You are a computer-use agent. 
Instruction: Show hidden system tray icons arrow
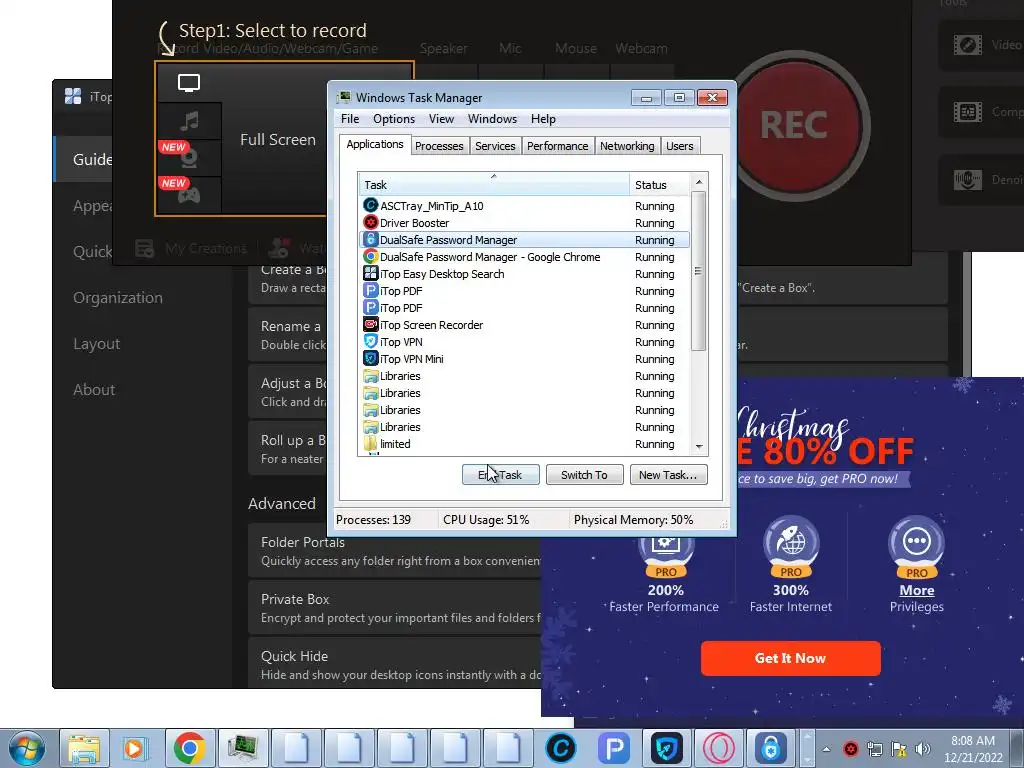tap(826, 749)
